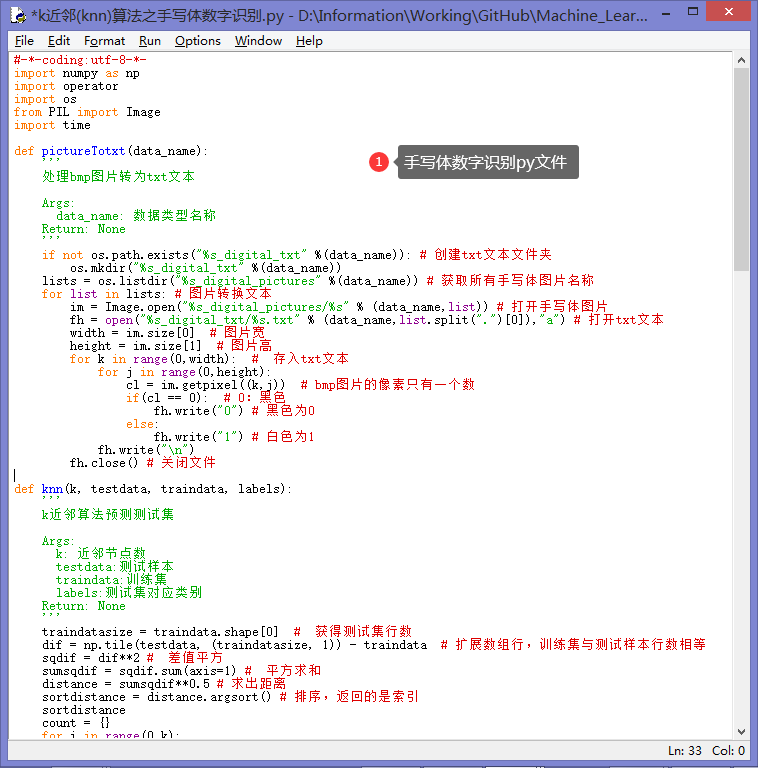This screenshot has width=758, height=768.
Task: Click the 'cl = im.getpixel((k,j))' line
Action: click(x=300, y=385)
